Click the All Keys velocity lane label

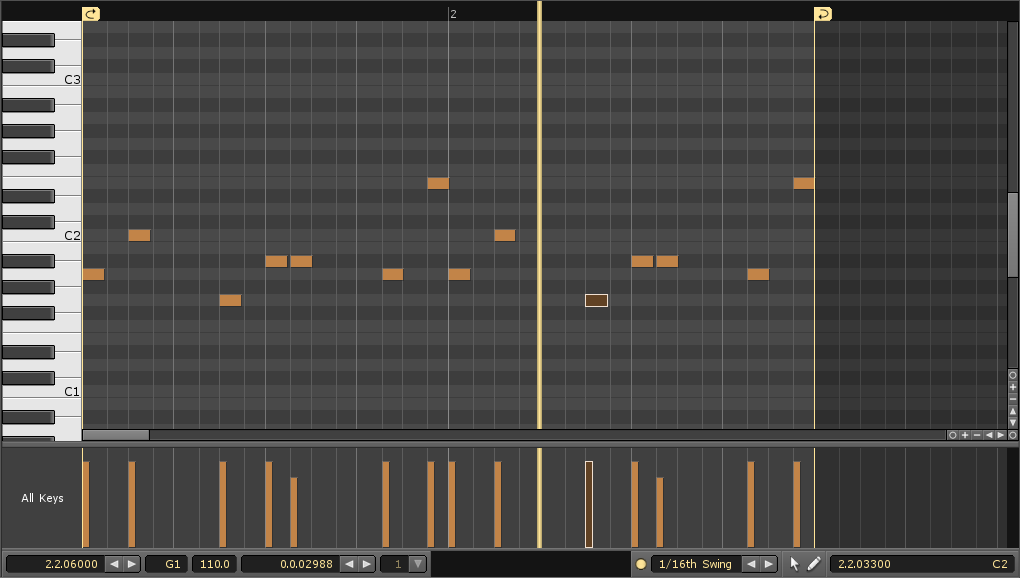(x=42, y=498)
